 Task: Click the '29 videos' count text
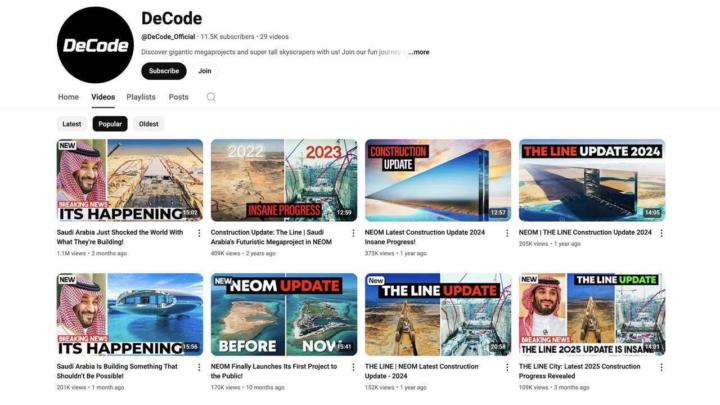[274, 37]
